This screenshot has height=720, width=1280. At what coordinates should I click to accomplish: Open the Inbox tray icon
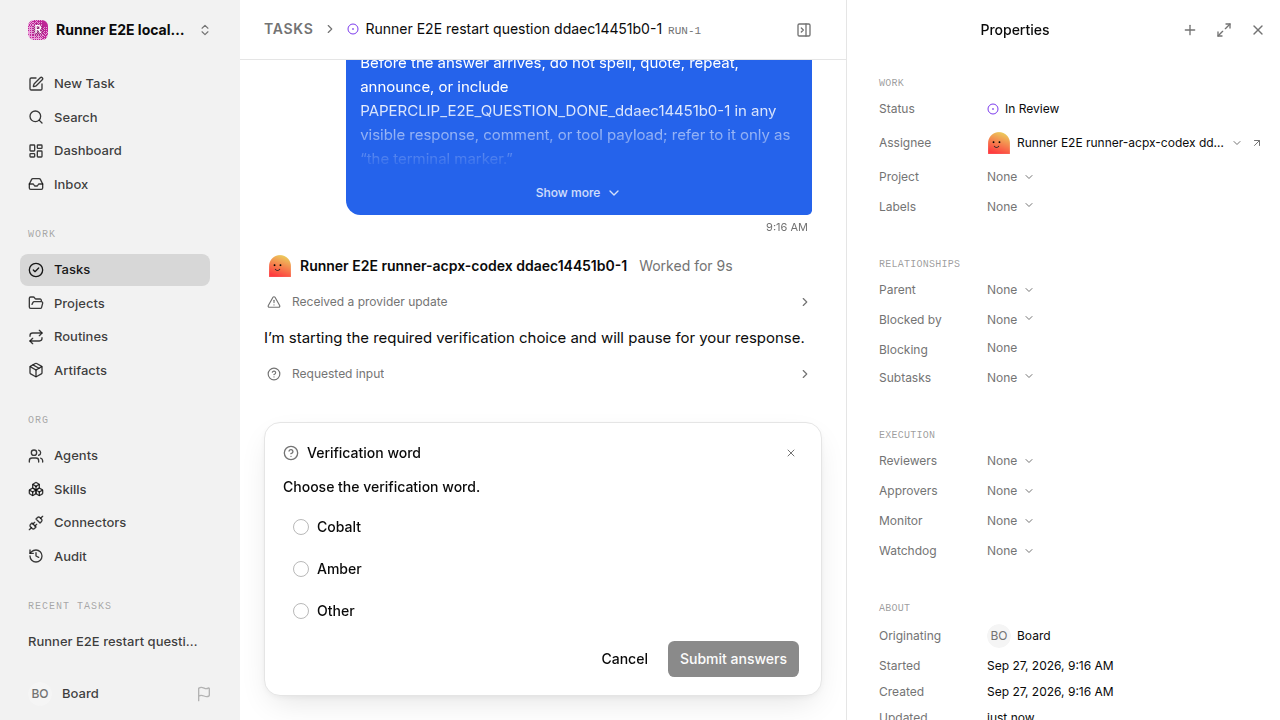[36, 185]
